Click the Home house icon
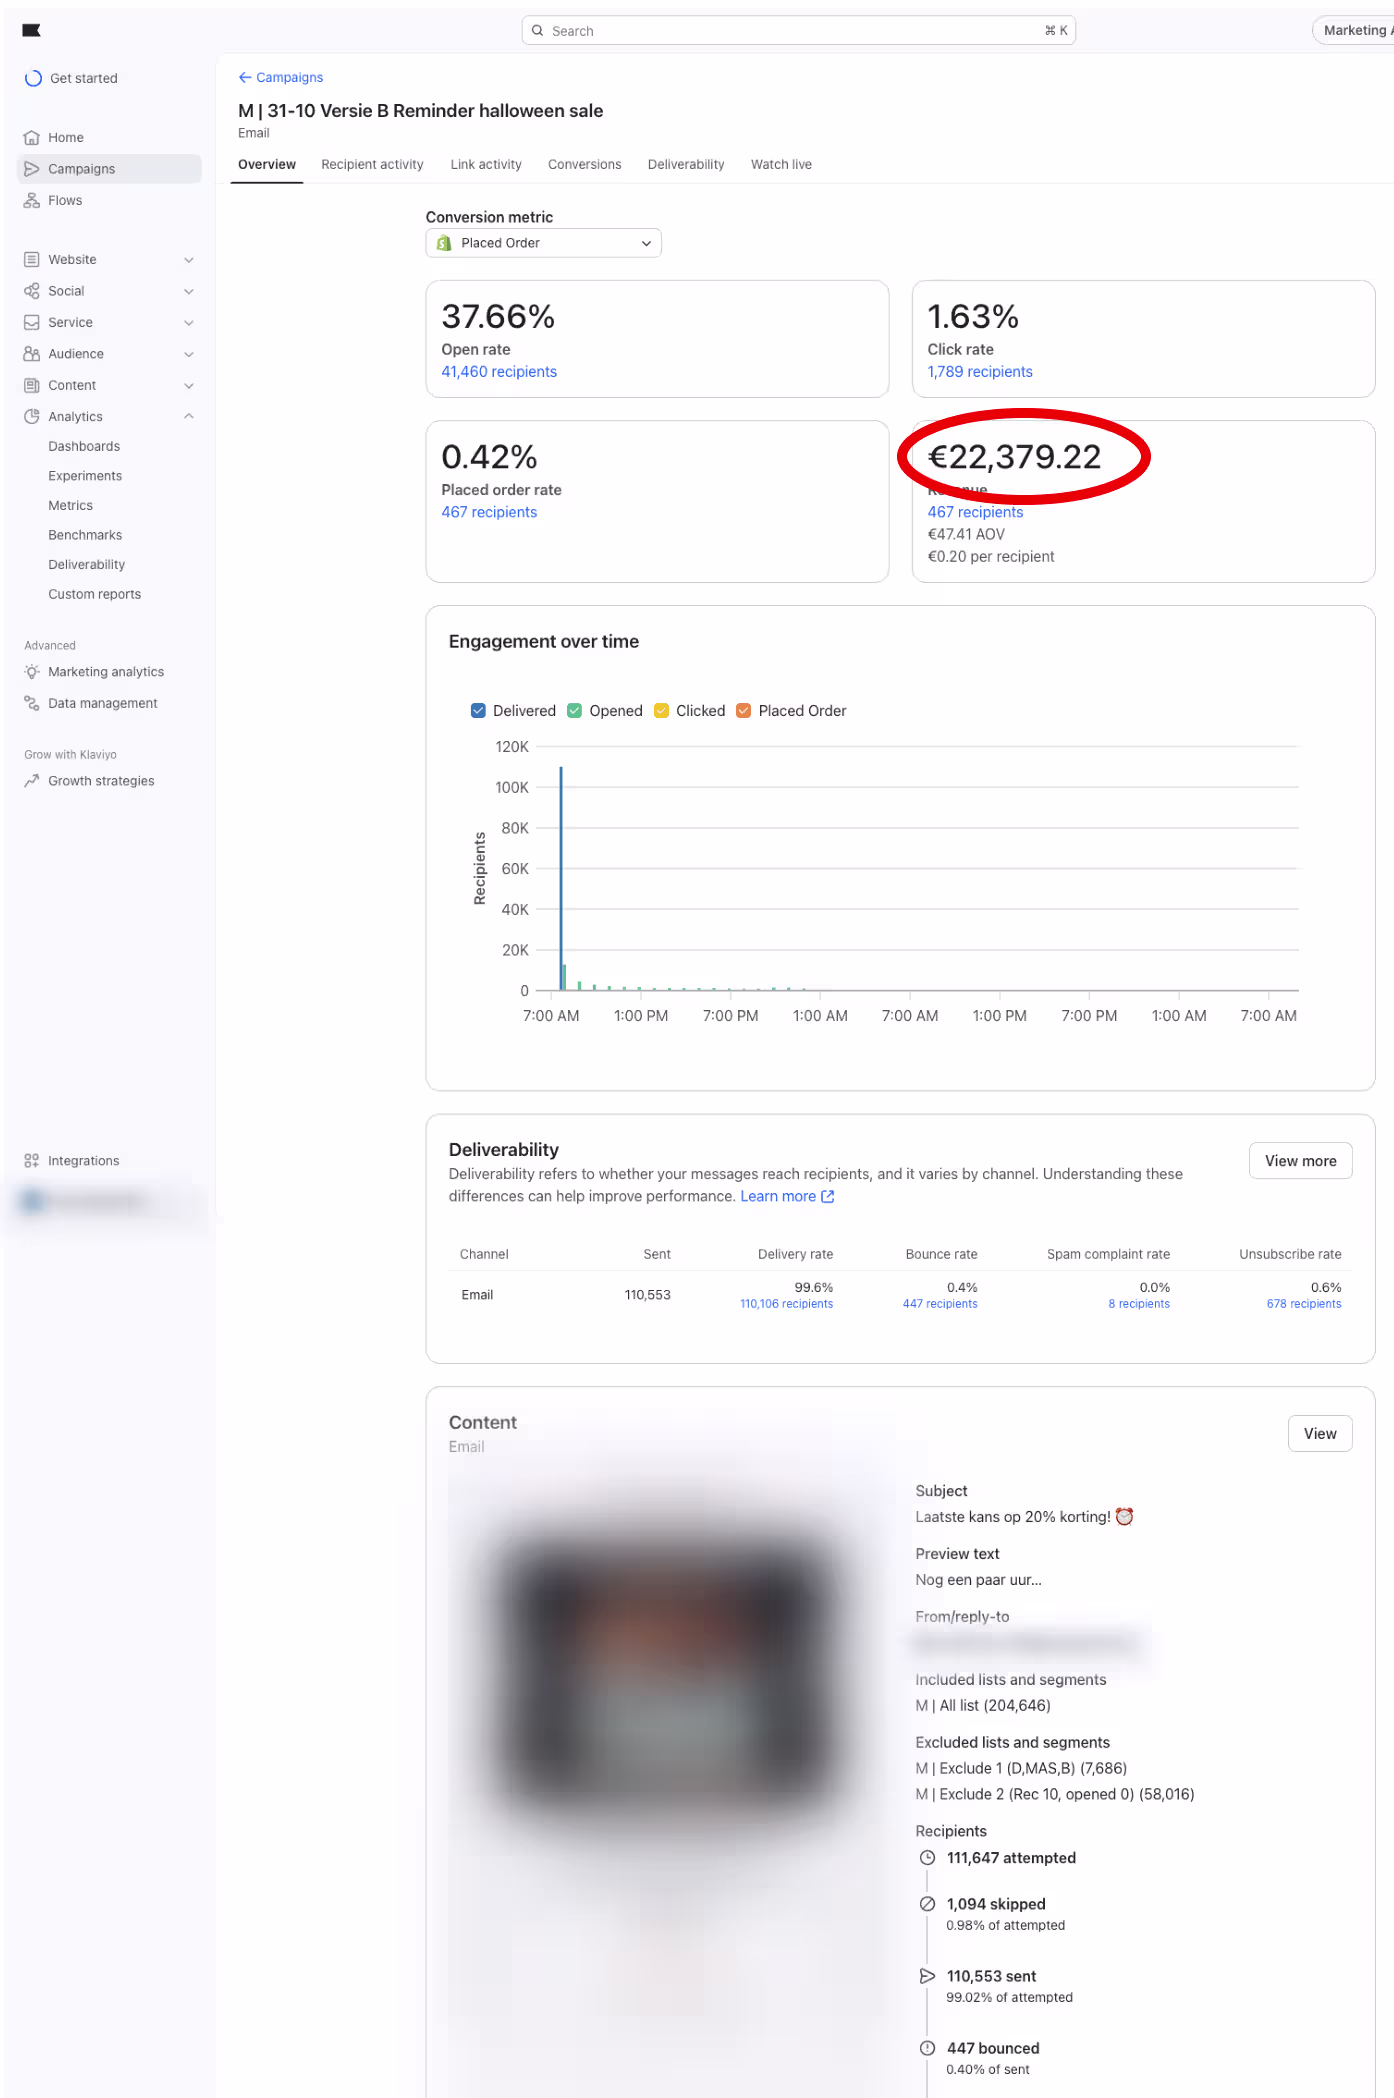Image resolution: width=1394 pixels, height=2098 pixels. pyautogui.click(x=32, y=138)
